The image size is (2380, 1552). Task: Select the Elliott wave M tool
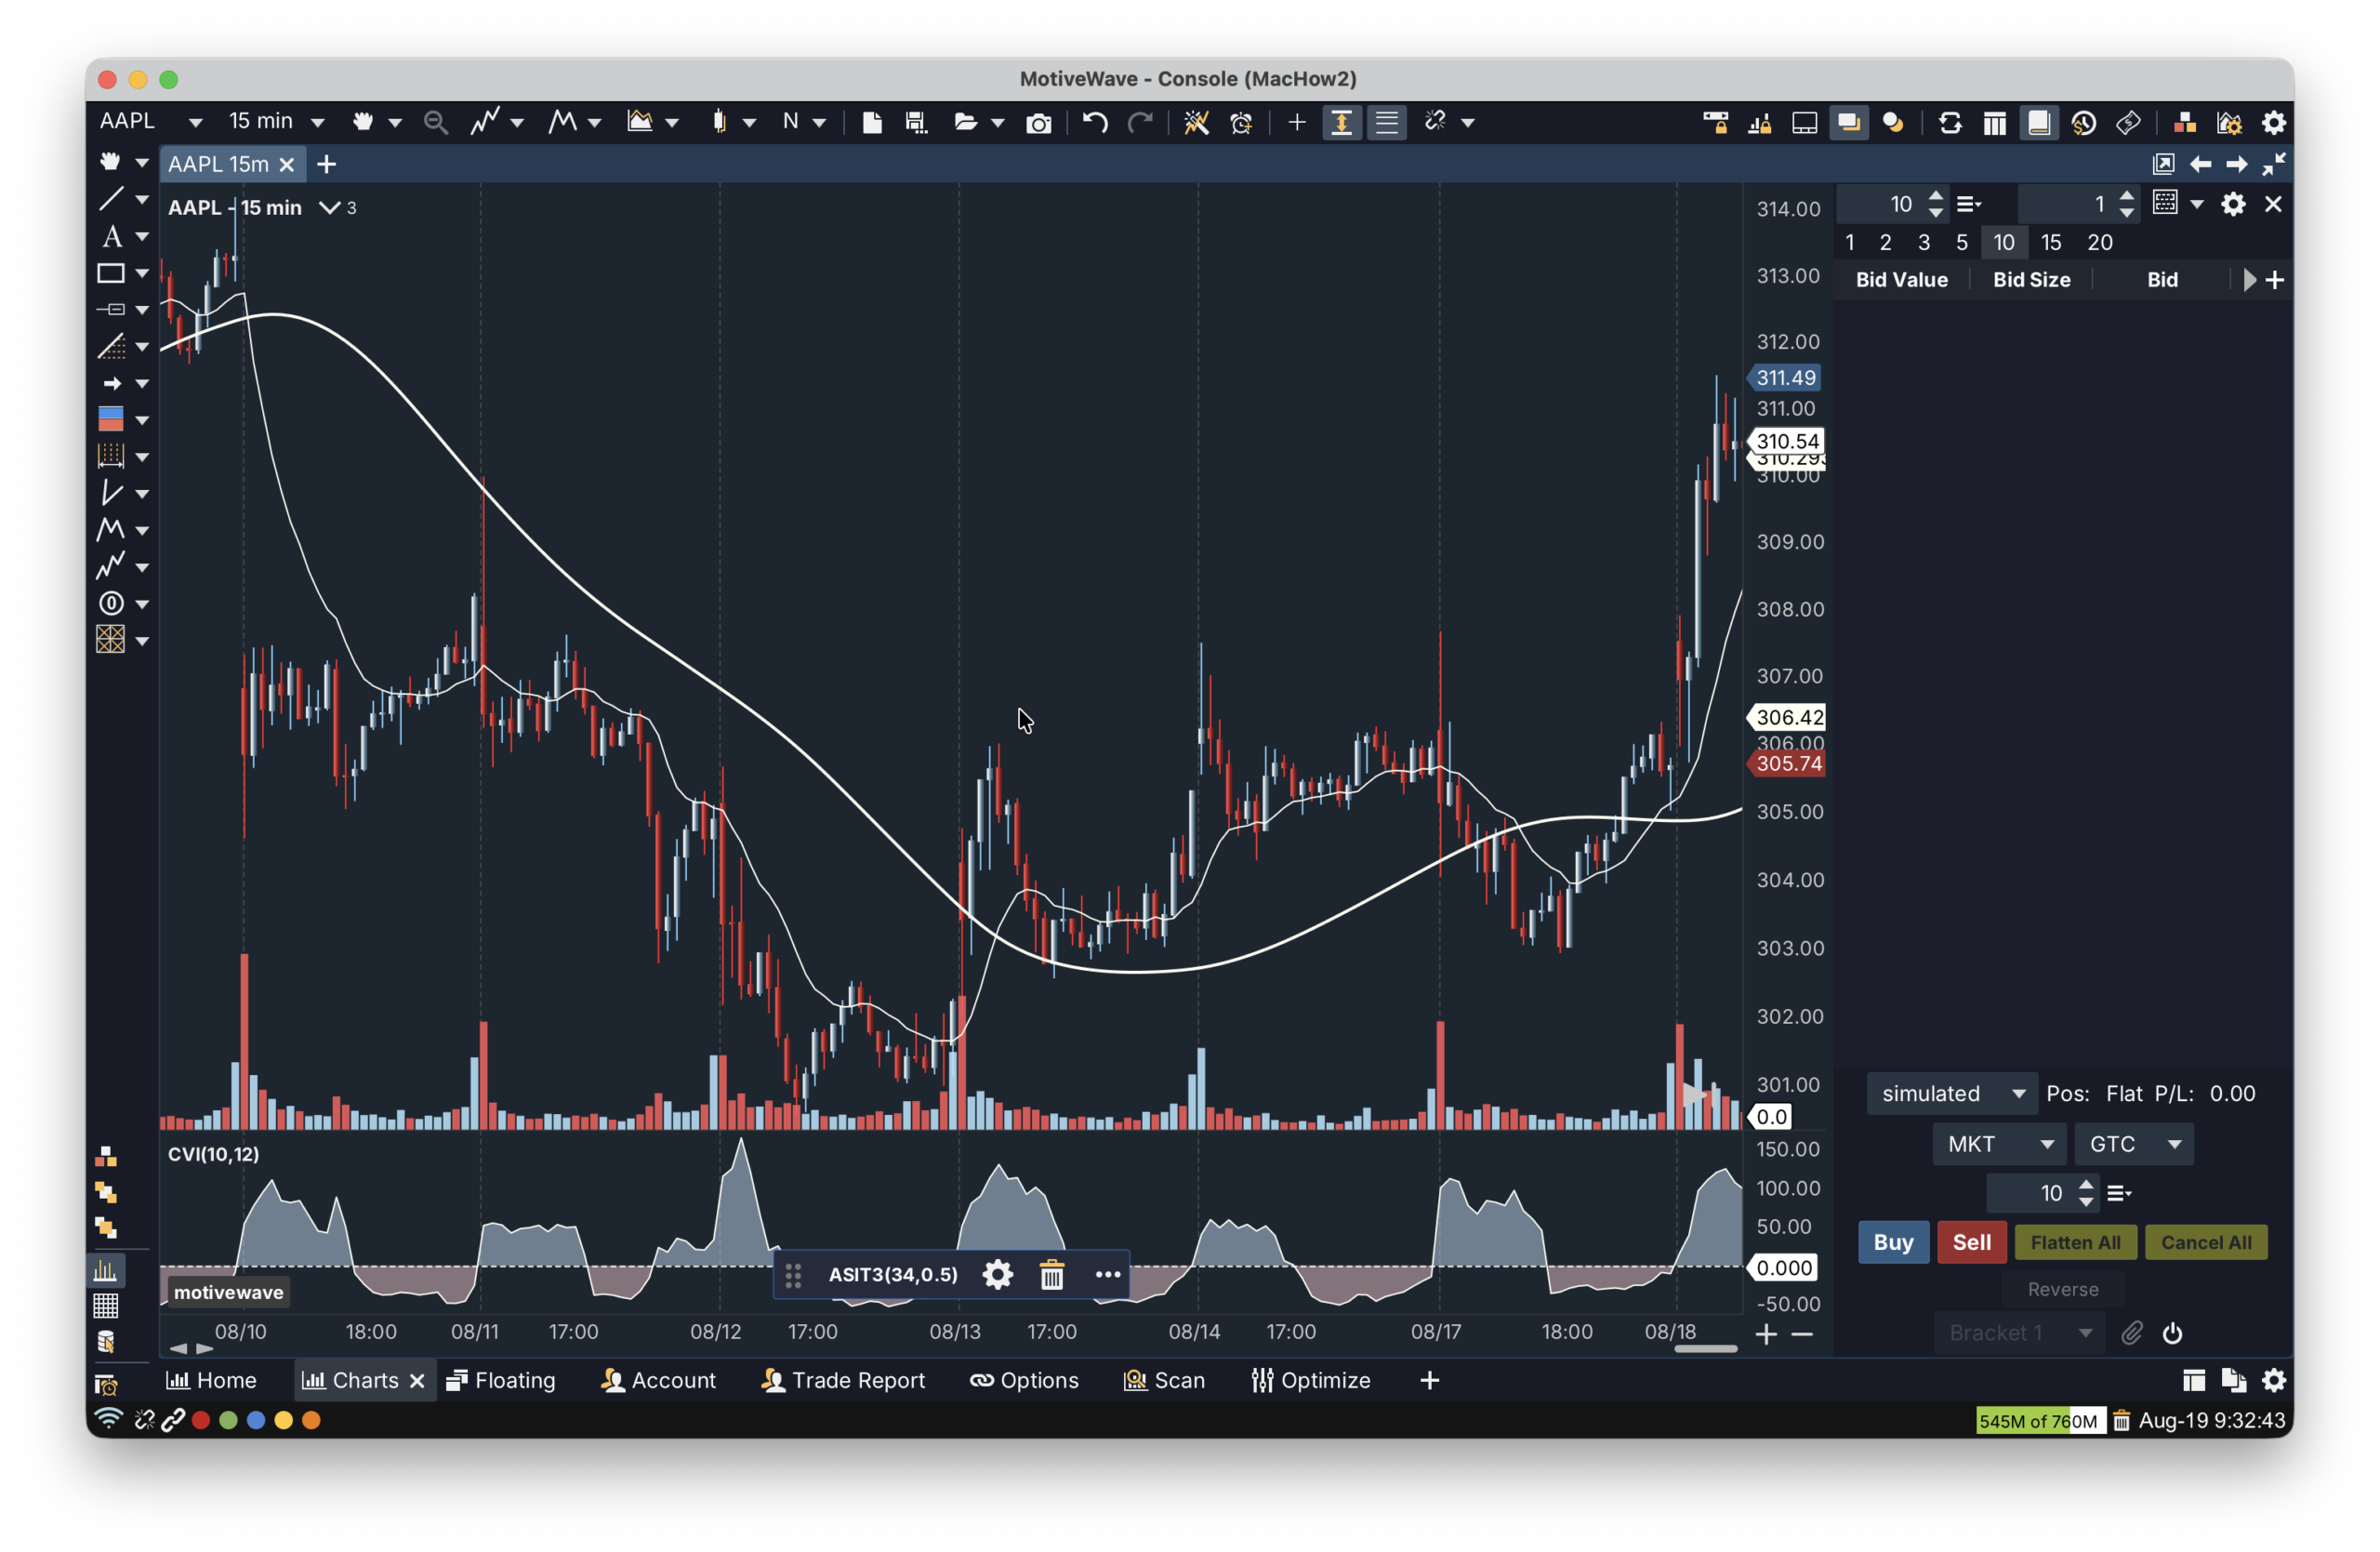[111, 529]
